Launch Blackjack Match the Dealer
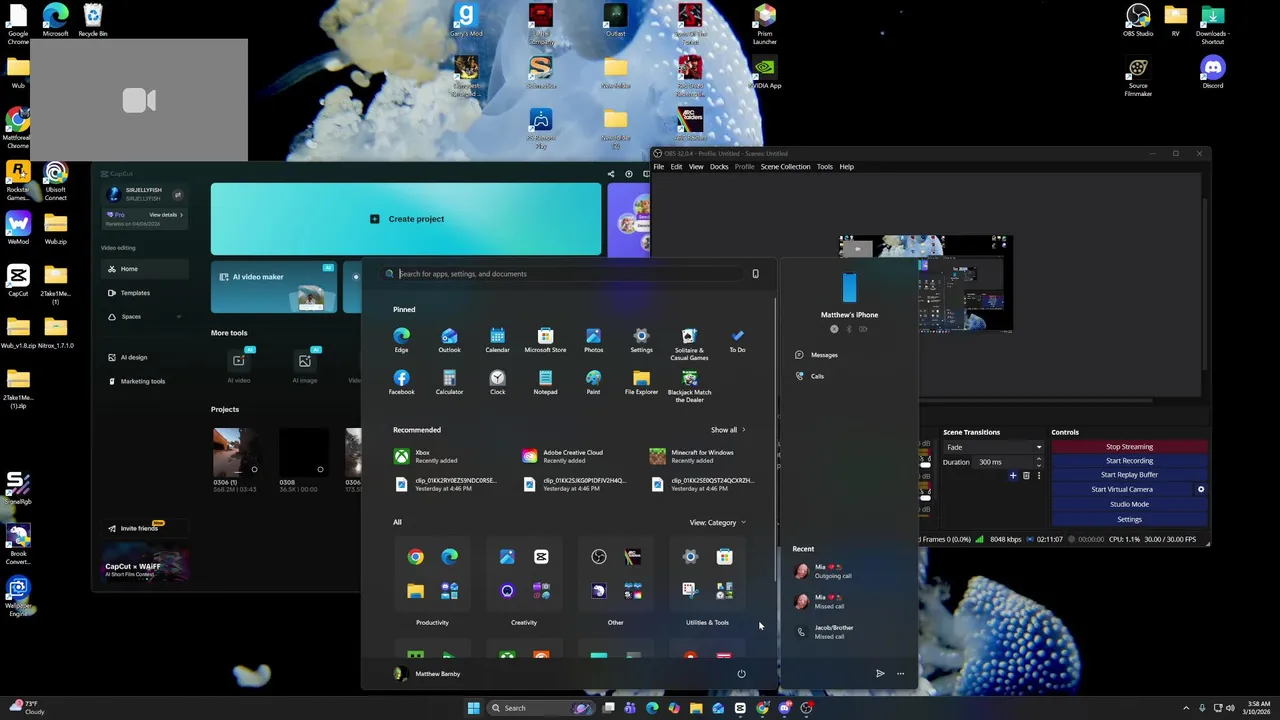Image resolution: width=1280 pixels, height=720 pixels. pos(689,385)
